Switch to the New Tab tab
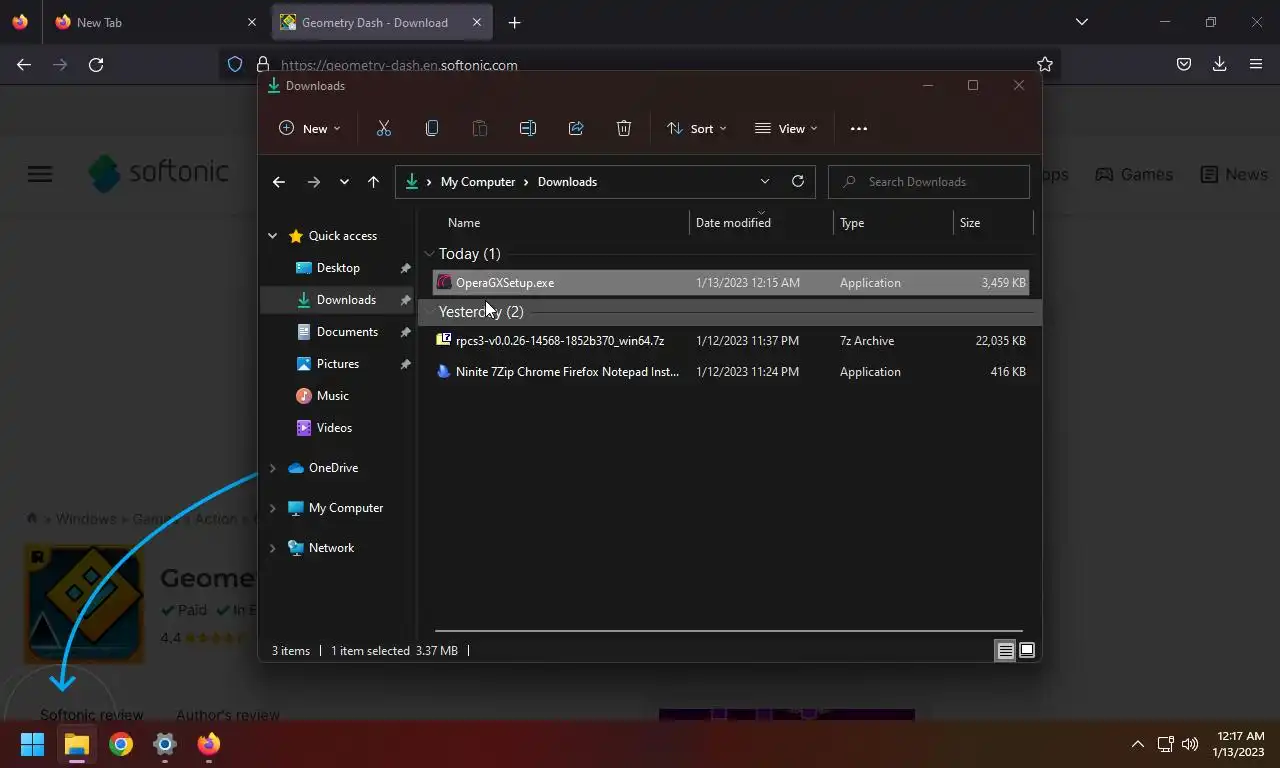The width and height of the screenshot is (1280, 768). coord(156,22)
